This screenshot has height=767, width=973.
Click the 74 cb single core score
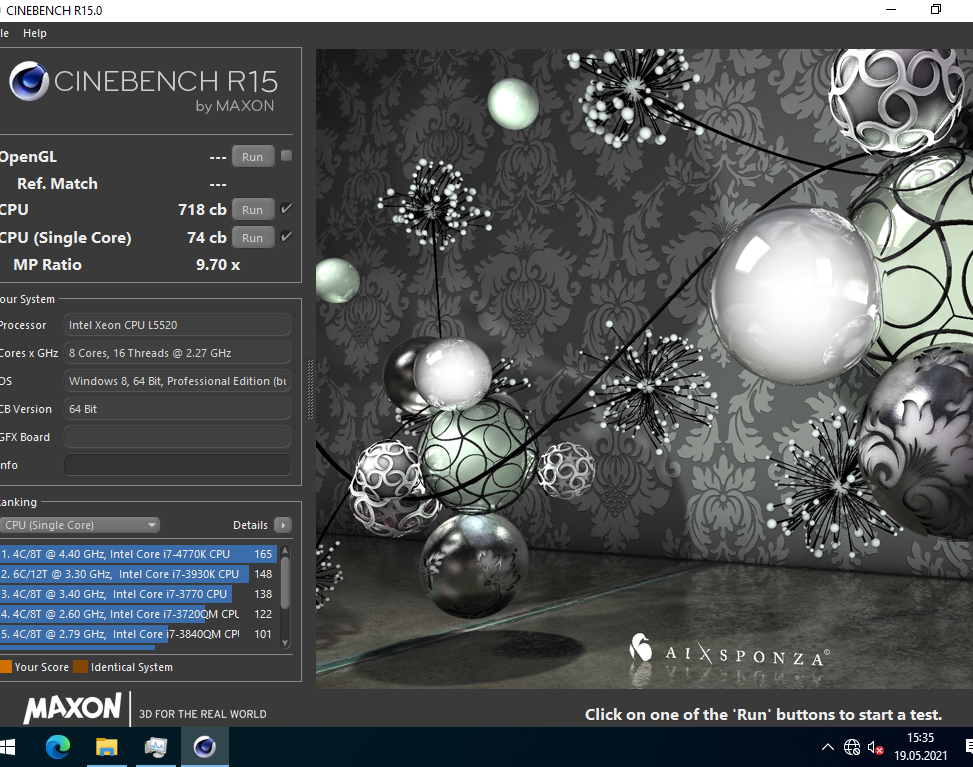207,238
